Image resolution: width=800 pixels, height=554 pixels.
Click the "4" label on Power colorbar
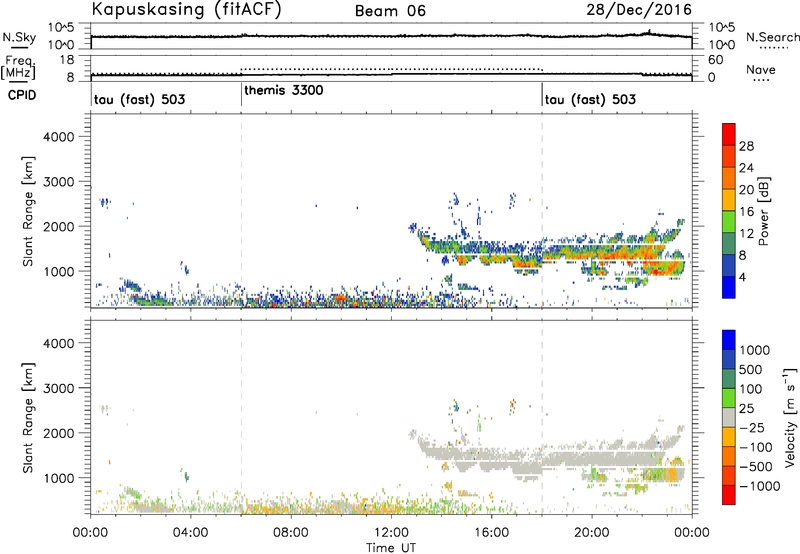(x=743, y=278)
